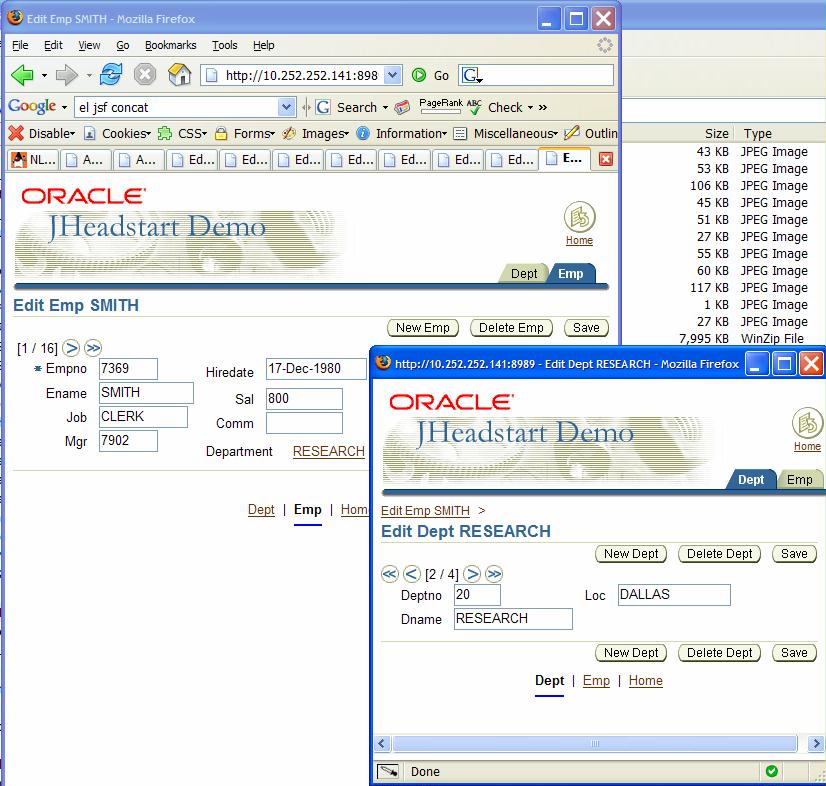This screenshot has width=826, height=786.
Task: Go to next Emp record arrow
Action: tap(71, 348)
